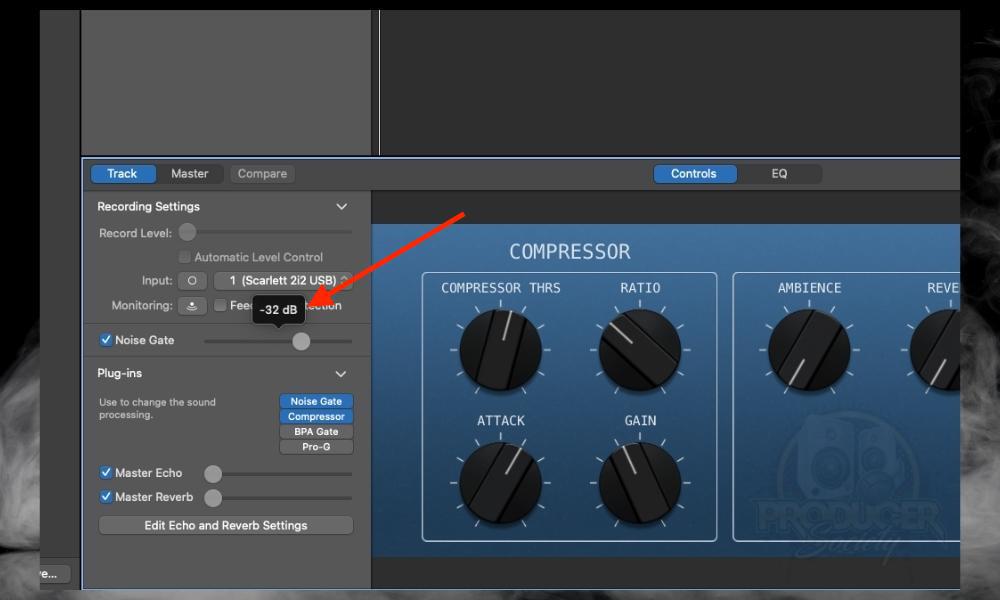The image size is (1000, 600).
Task: Click the COMPRESSOR section title
Action: [570, 252]
